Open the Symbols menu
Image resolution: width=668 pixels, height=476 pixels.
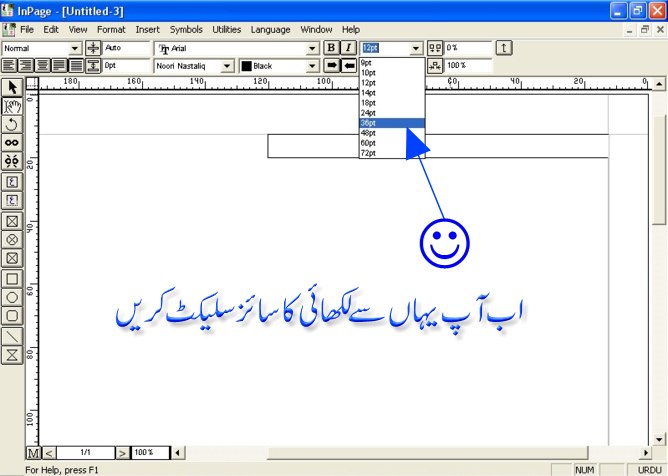185,30
